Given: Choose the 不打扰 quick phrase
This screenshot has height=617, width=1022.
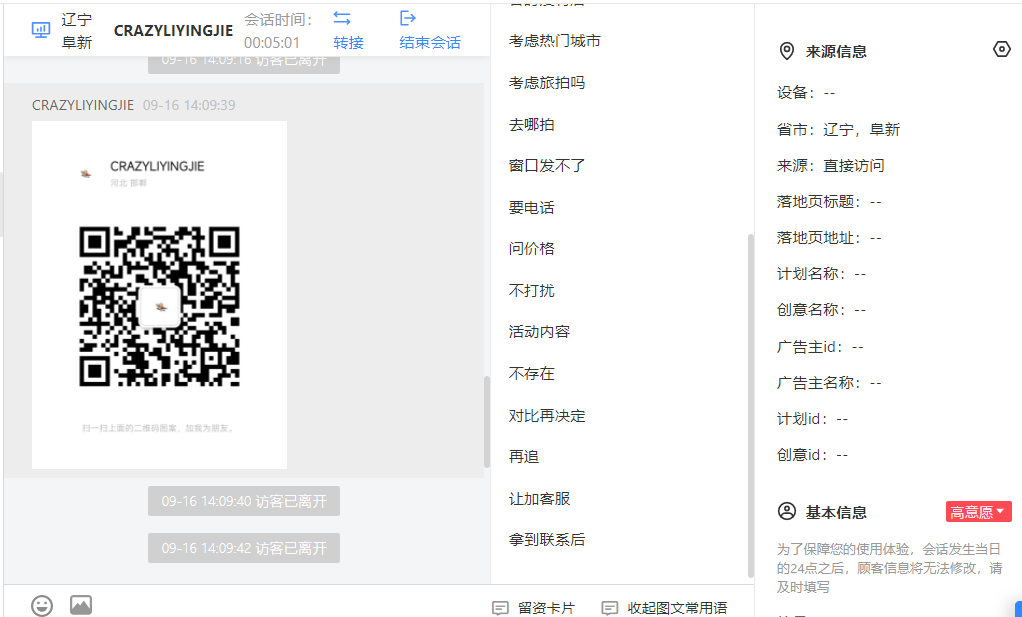Looking at the screenshot, I should click(531, 290).
